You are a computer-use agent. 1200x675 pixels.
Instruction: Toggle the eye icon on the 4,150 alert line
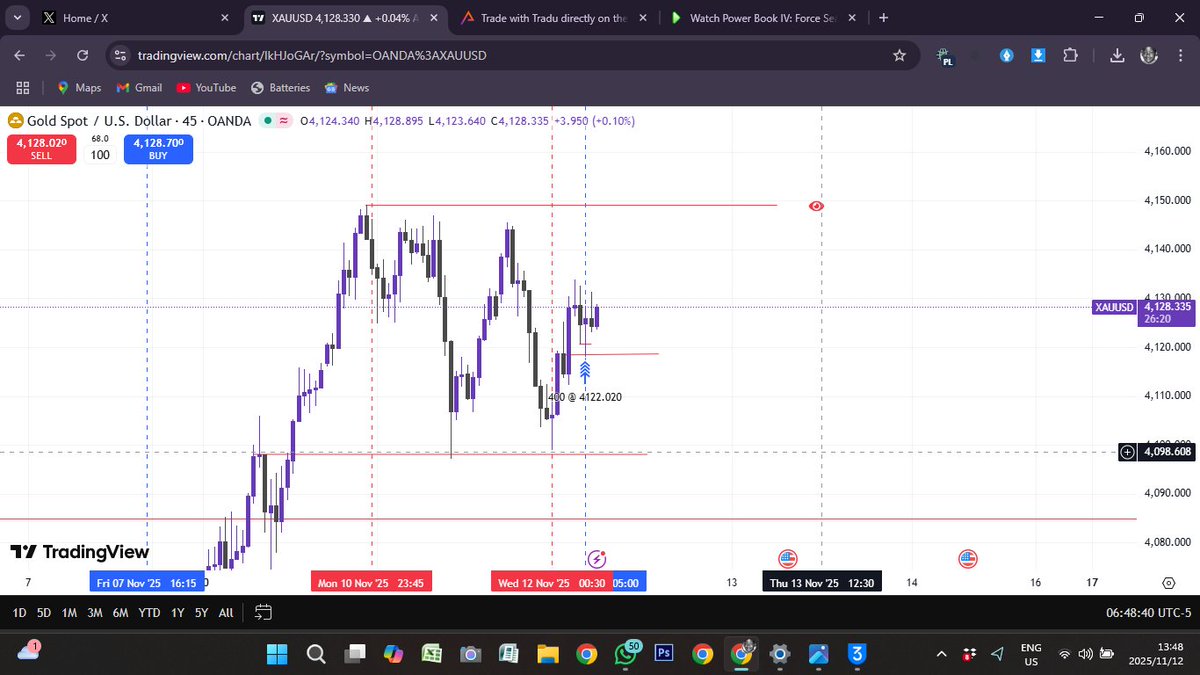[816, 206]
